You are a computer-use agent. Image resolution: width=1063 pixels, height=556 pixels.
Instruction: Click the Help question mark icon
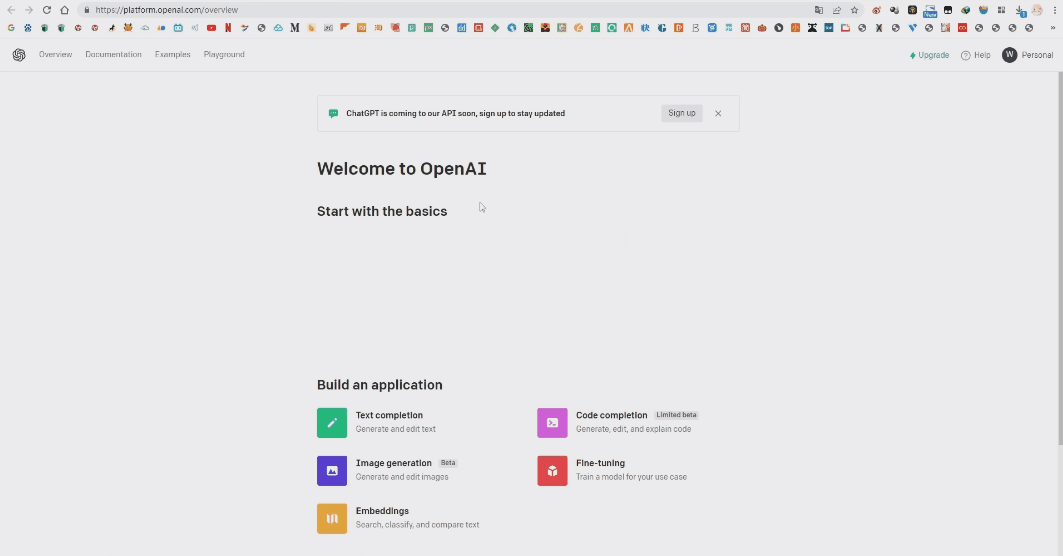965,55
